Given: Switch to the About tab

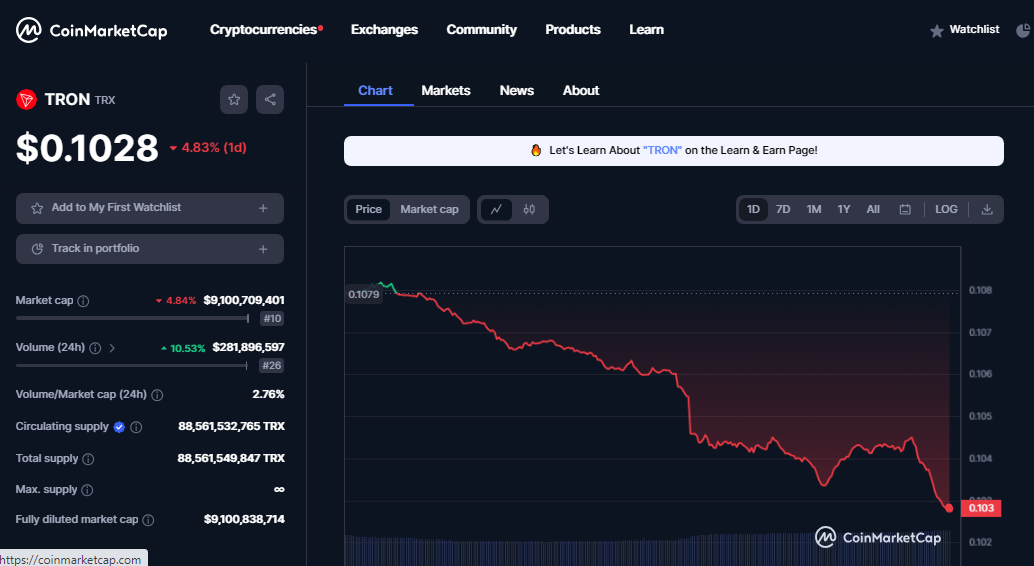Looking at the screenshot, I should point(581,91).
